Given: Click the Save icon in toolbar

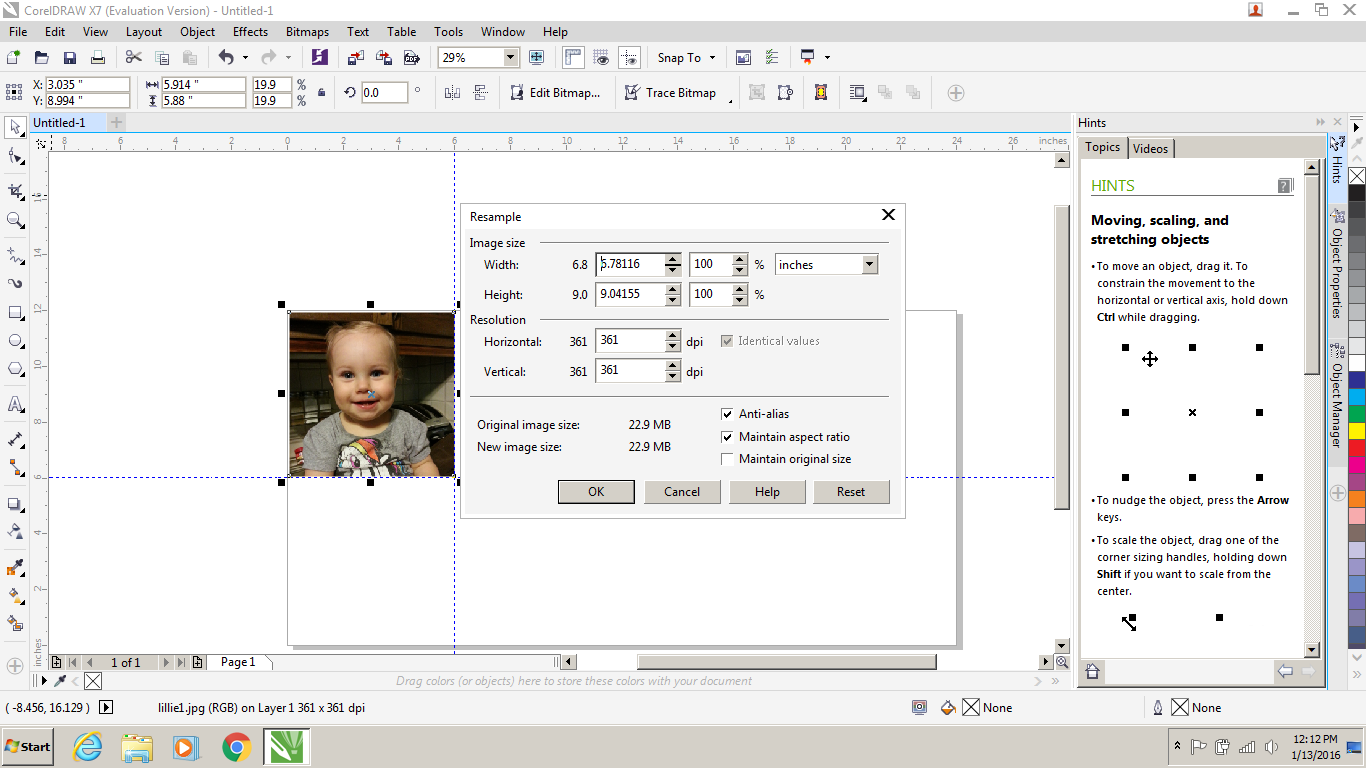Looking at the screenshot, I should (70, 58).
